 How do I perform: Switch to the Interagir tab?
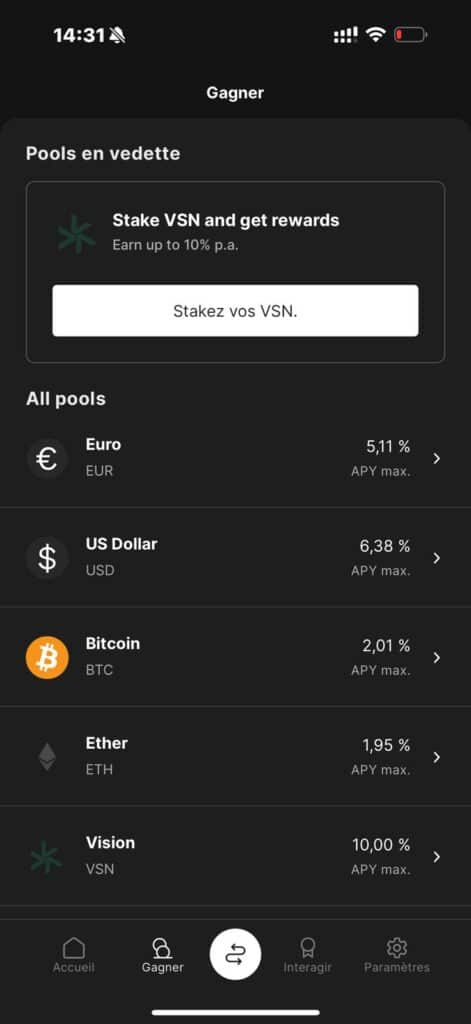coord(308,955)
